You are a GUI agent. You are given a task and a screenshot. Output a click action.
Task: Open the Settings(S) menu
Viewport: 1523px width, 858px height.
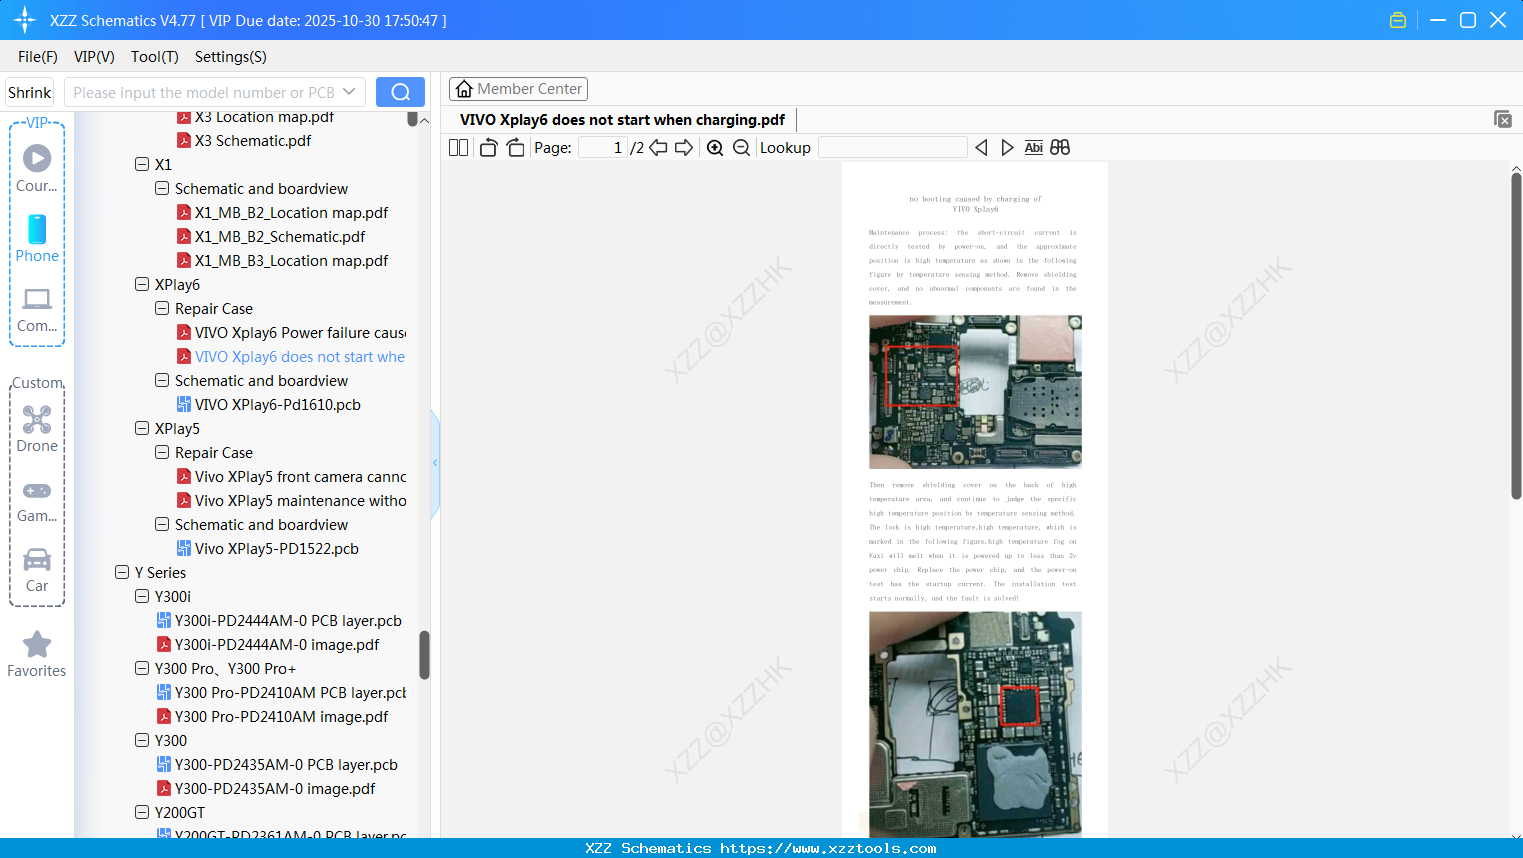click(x=231, y=57)
